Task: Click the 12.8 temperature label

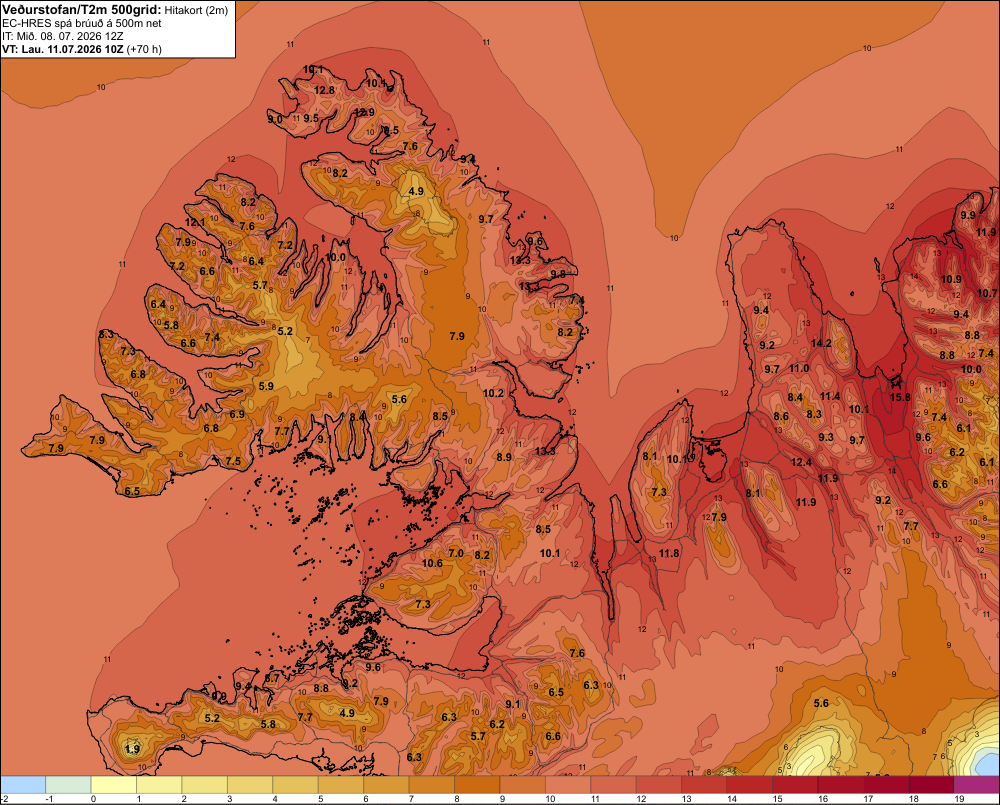Action: 324,91
